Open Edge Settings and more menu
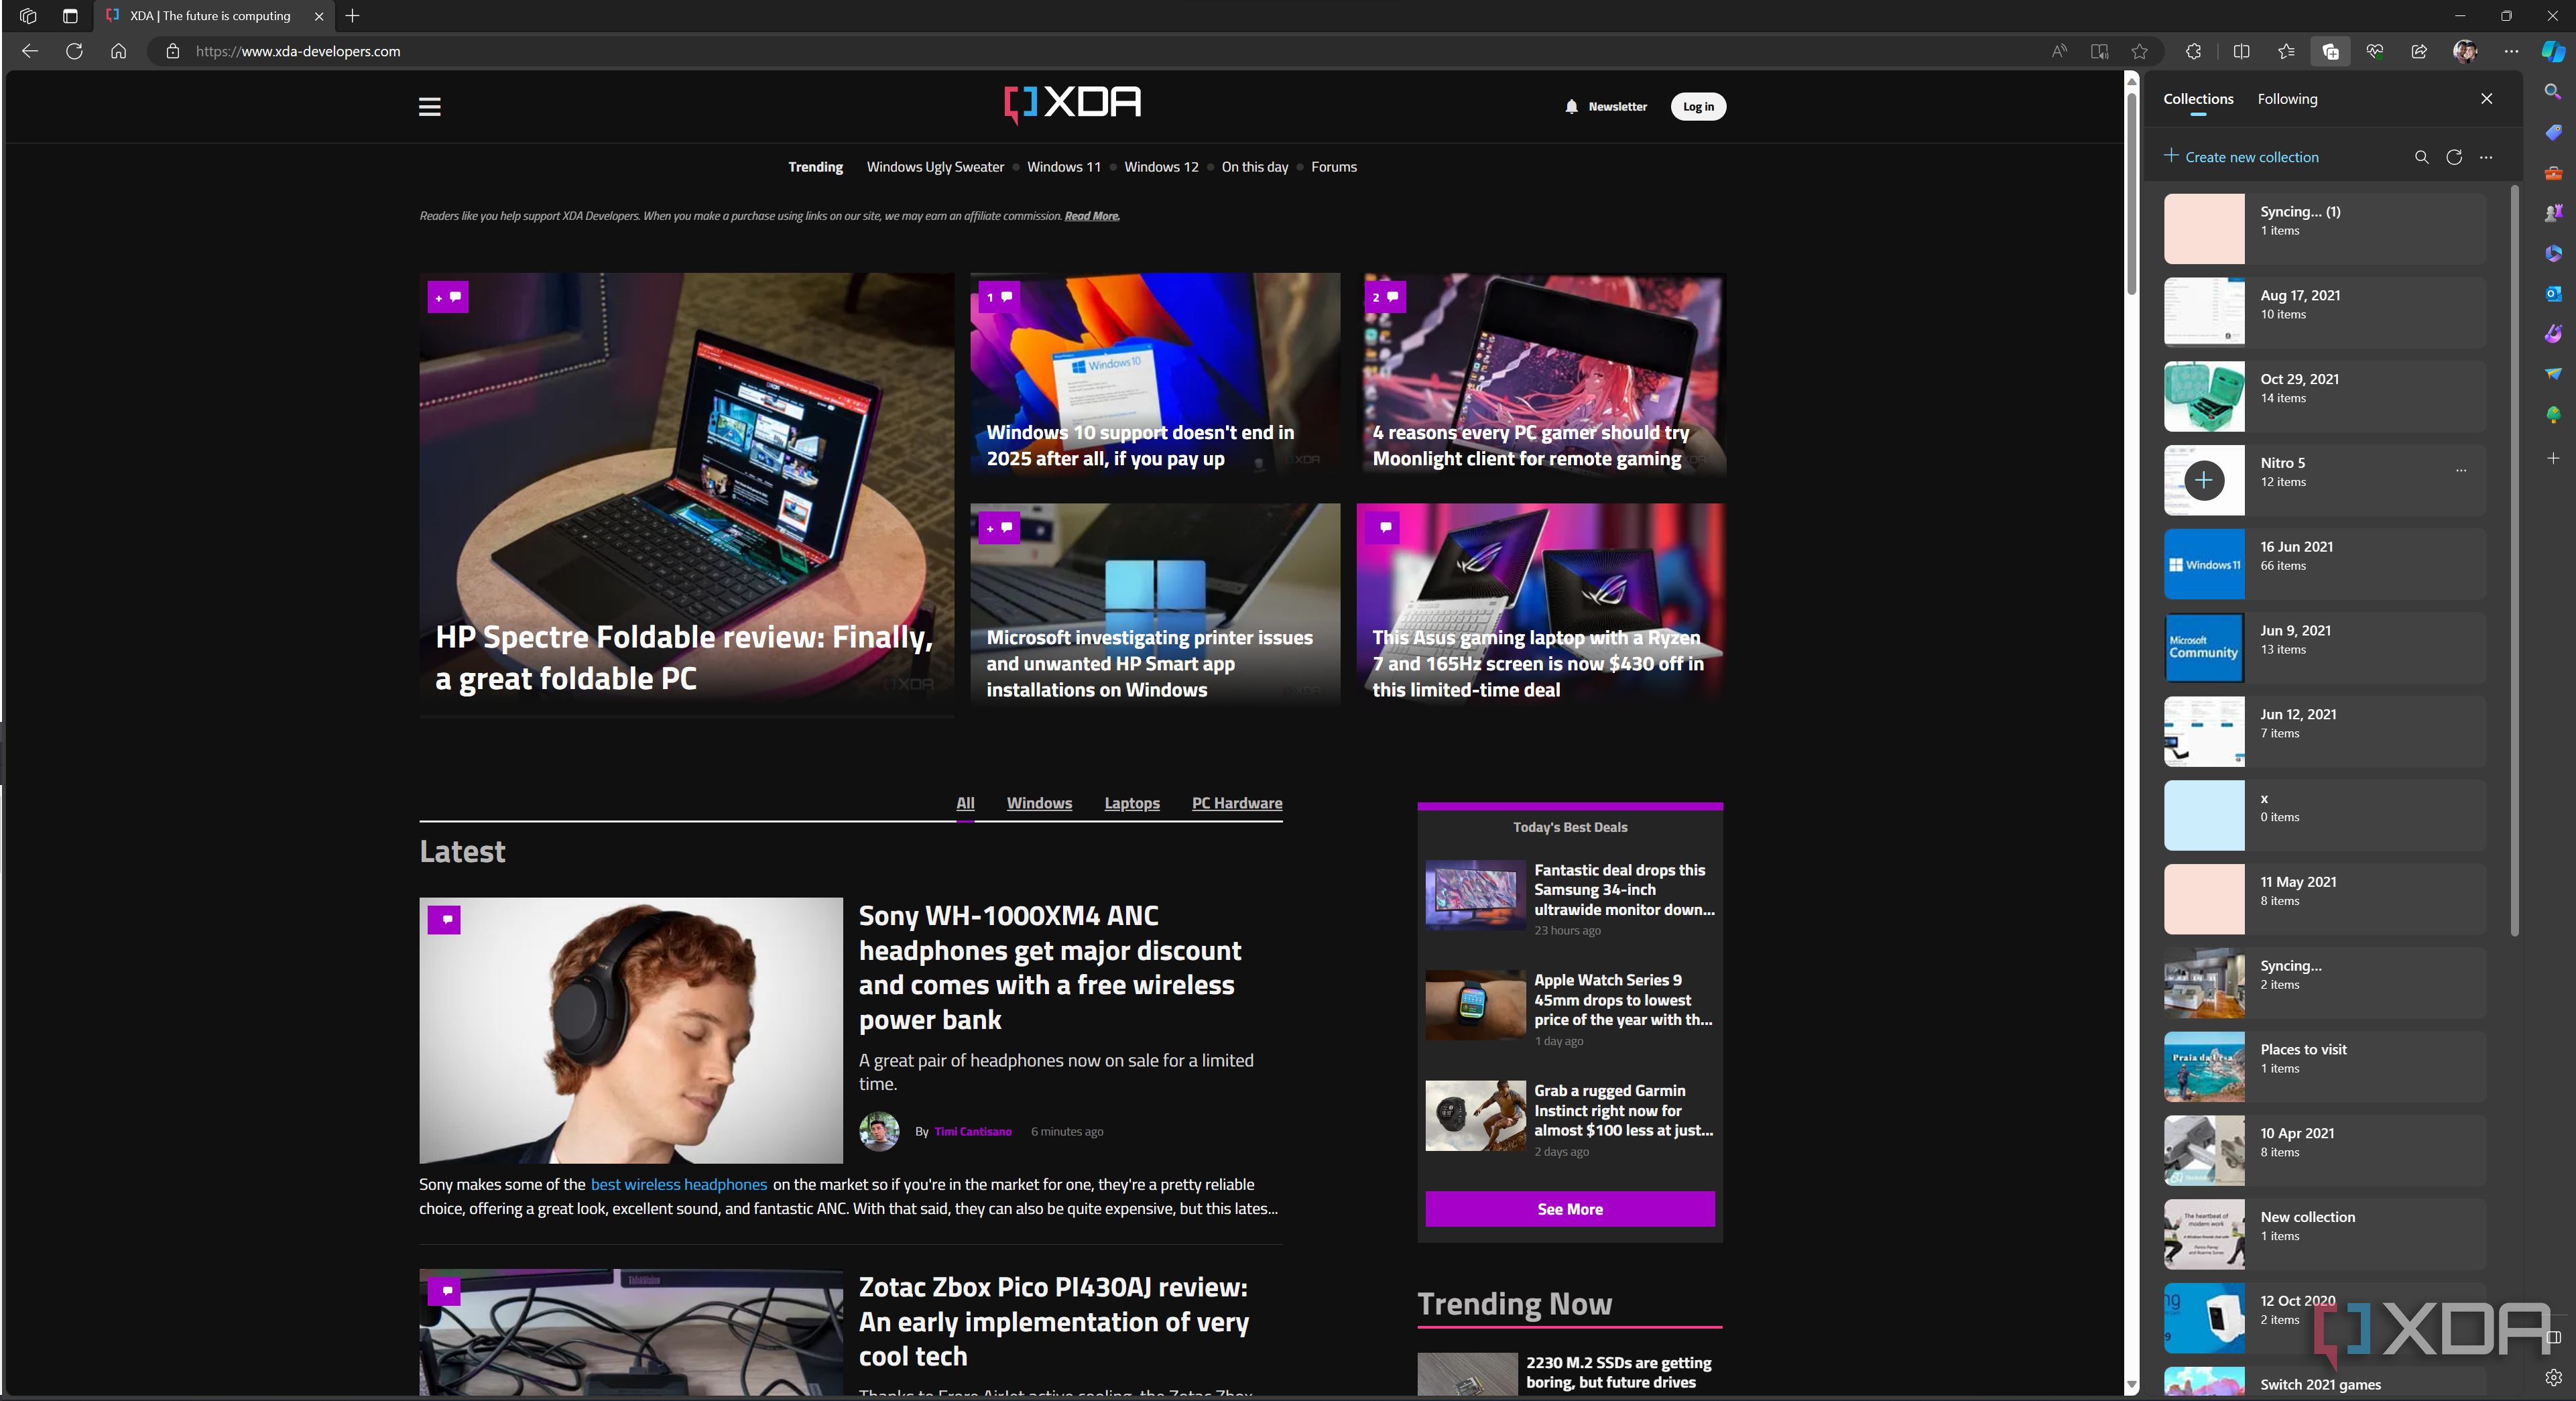Image resolution: width=2576 pixels, height=1401 pixels. pyautogui.click(x=2511, y=51)
